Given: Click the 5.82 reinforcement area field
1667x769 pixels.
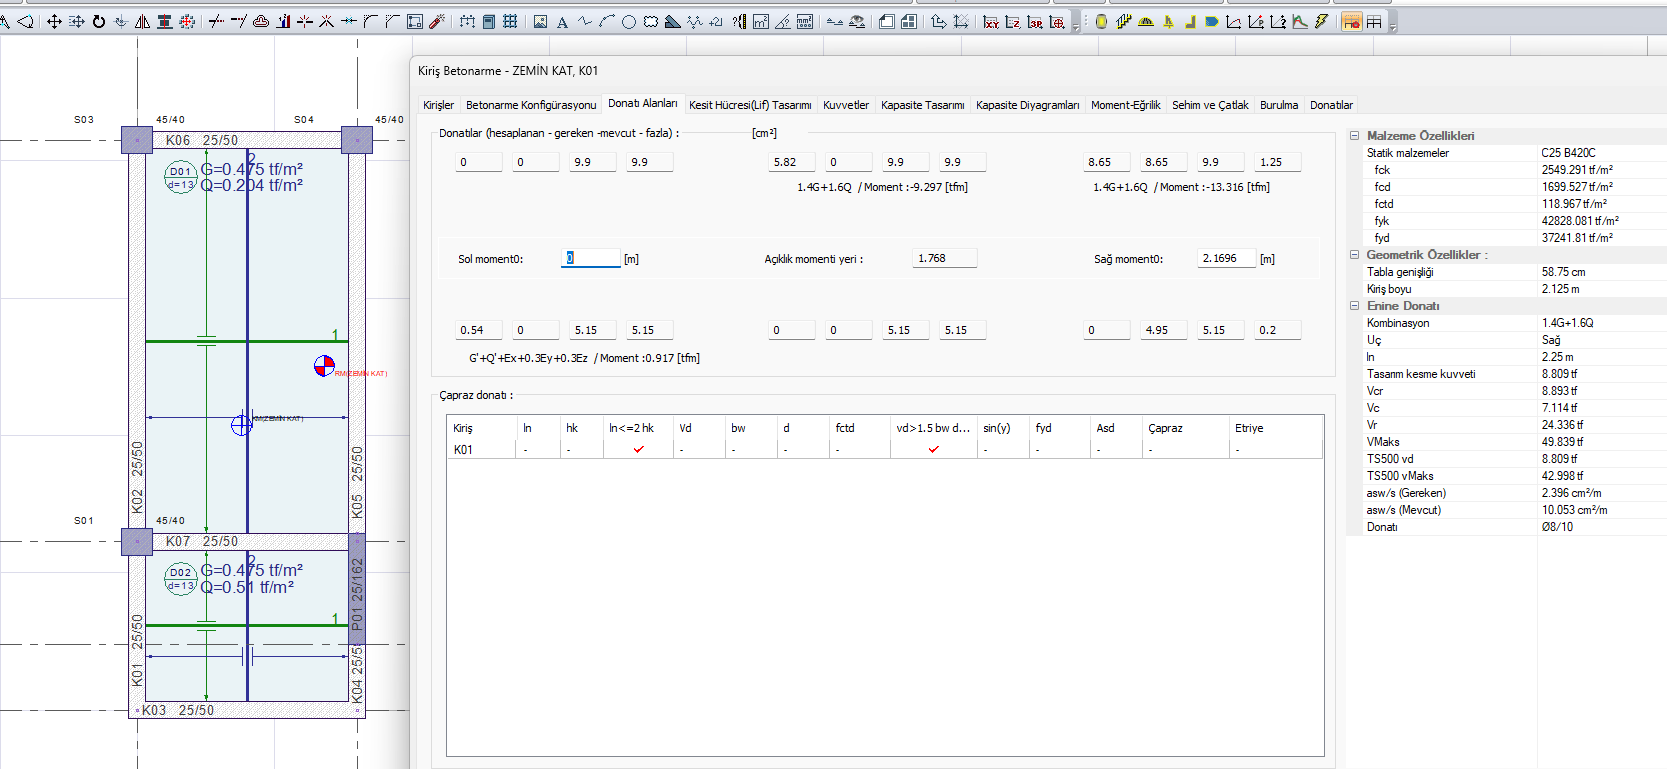Looking at the screenshot, I should click(x=792, y=162).
